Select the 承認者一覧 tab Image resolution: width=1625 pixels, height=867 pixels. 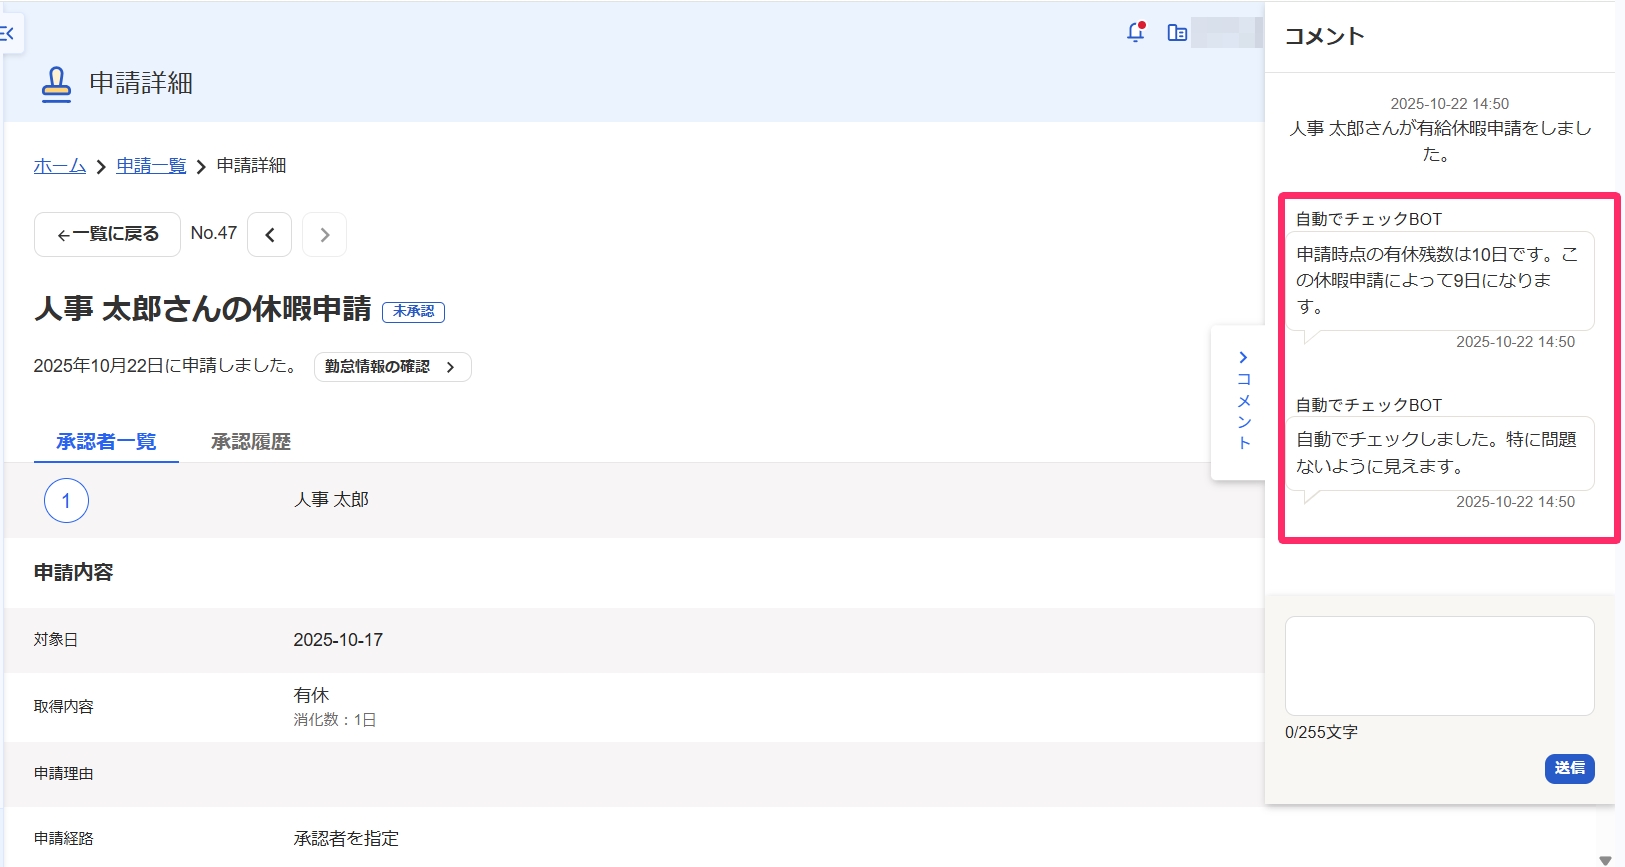106,442
